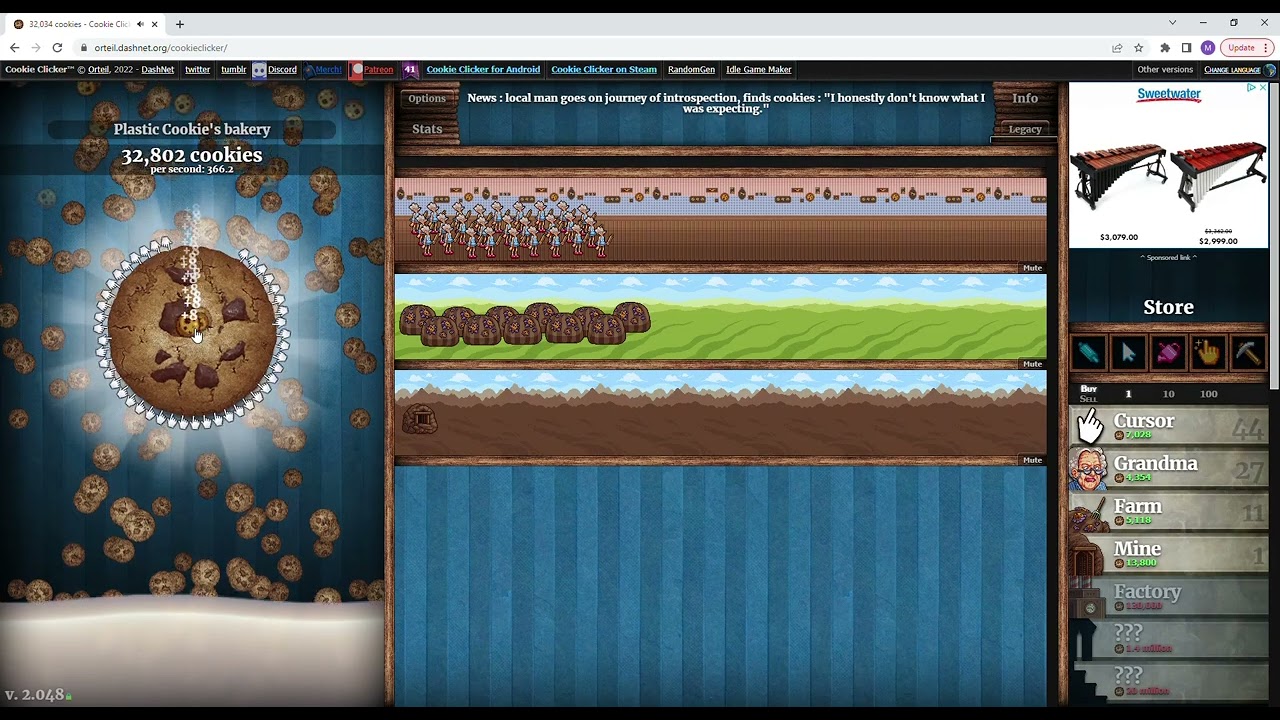Buy the pink watering can upgrade
The image size is (1280, 720).
click(1168, 352)
